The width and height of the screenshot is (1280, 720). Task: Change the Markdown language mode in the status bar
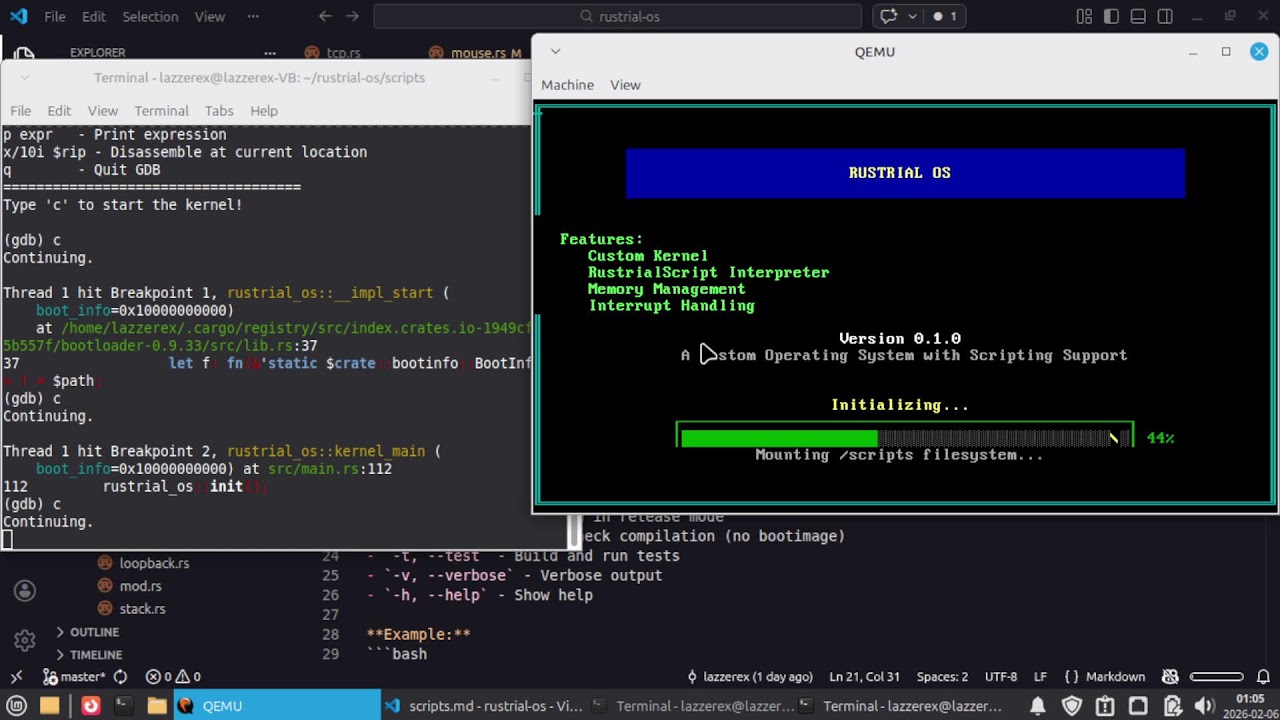click(1115, 677)
